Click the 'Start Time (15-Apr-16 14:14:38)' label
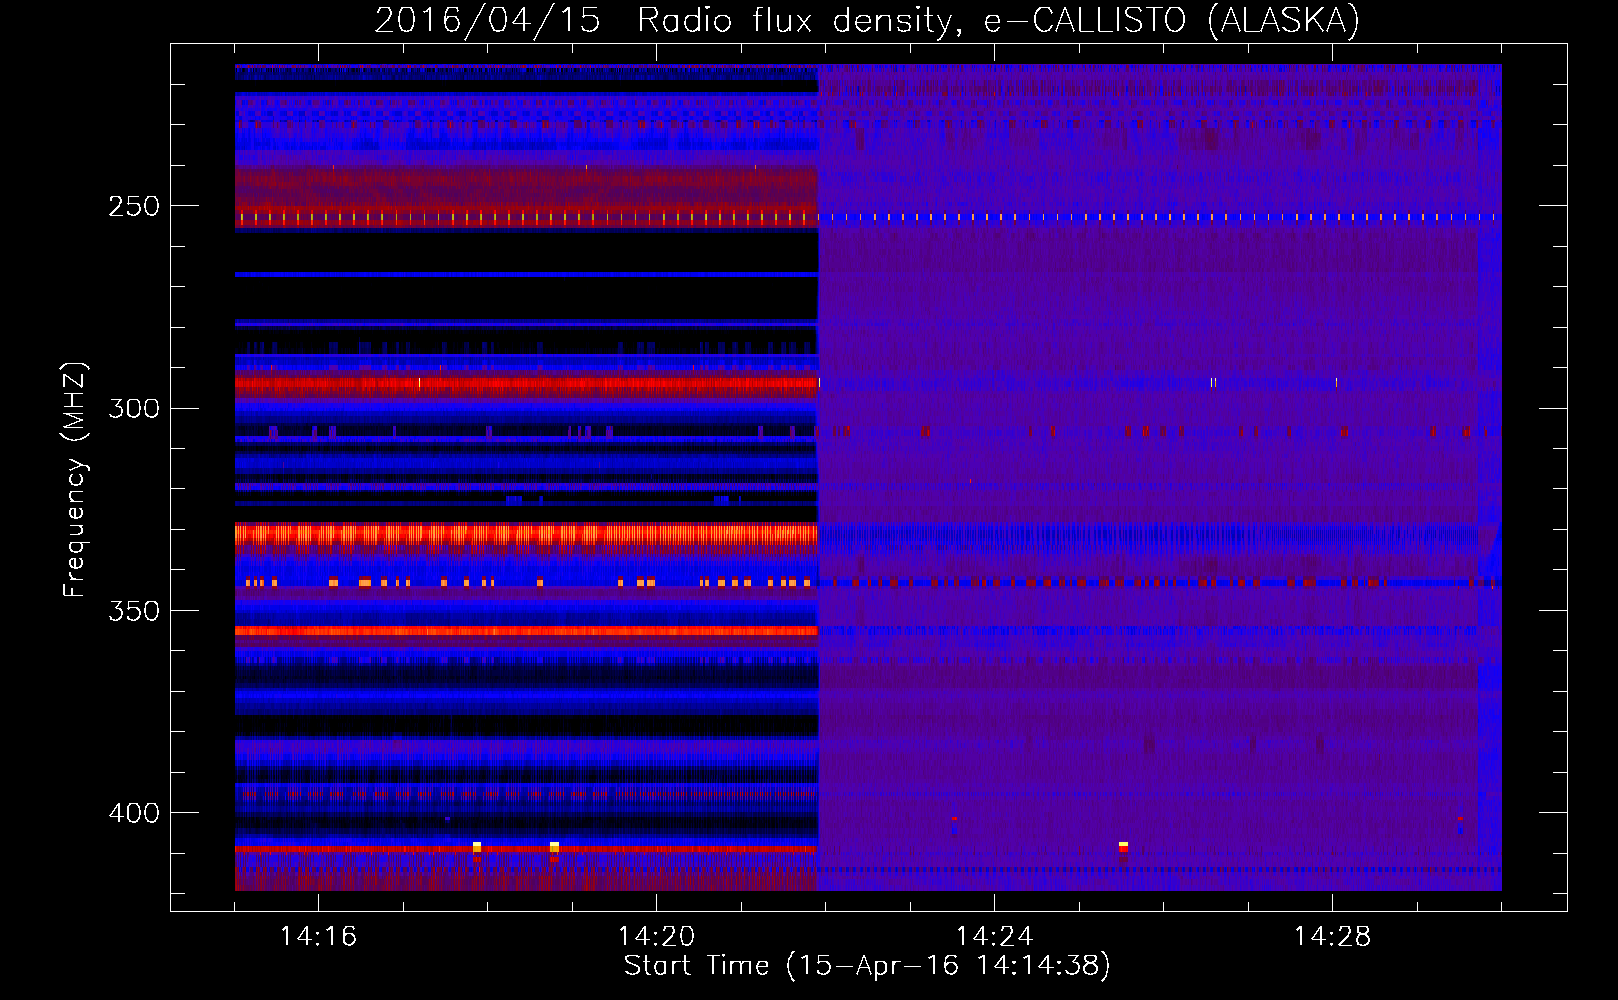 tap(867, 966)
